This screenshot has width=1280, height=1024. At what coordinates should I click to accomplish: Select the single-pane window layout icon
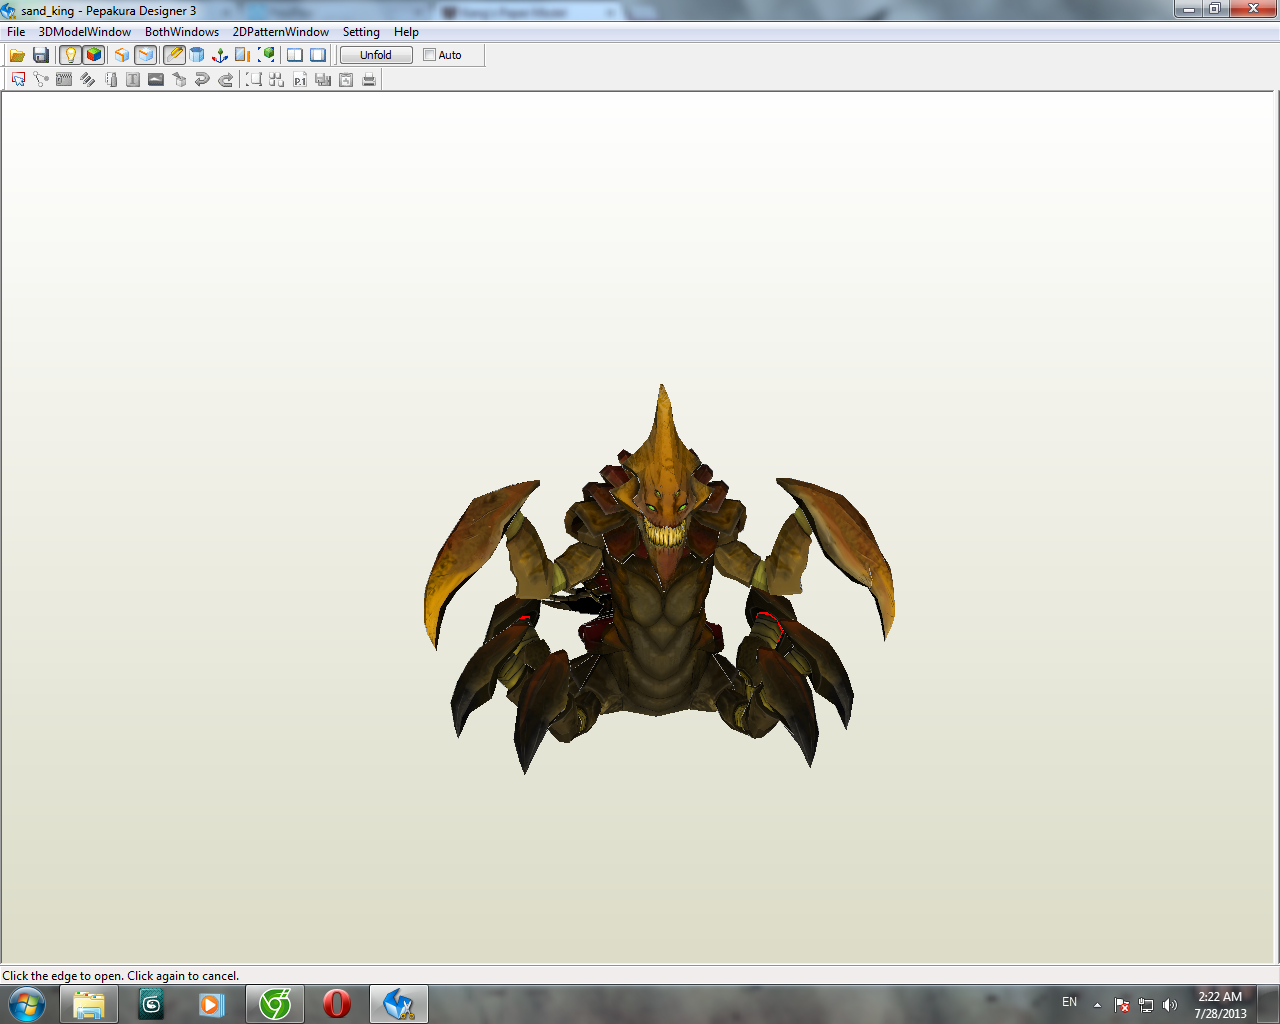coord(318,55)
